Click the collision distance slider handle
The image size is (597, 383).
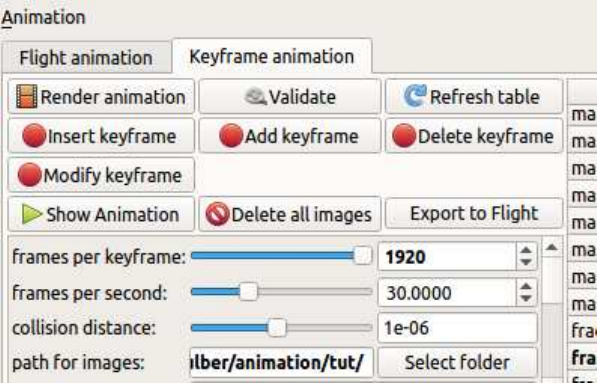pyautogui.click(x=277, y=328)
